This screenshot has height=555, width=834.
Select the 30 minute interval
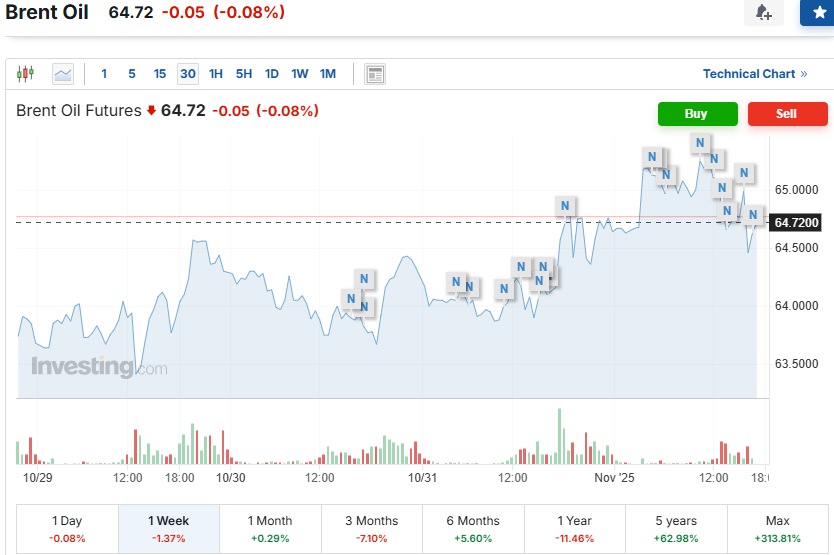188,74
